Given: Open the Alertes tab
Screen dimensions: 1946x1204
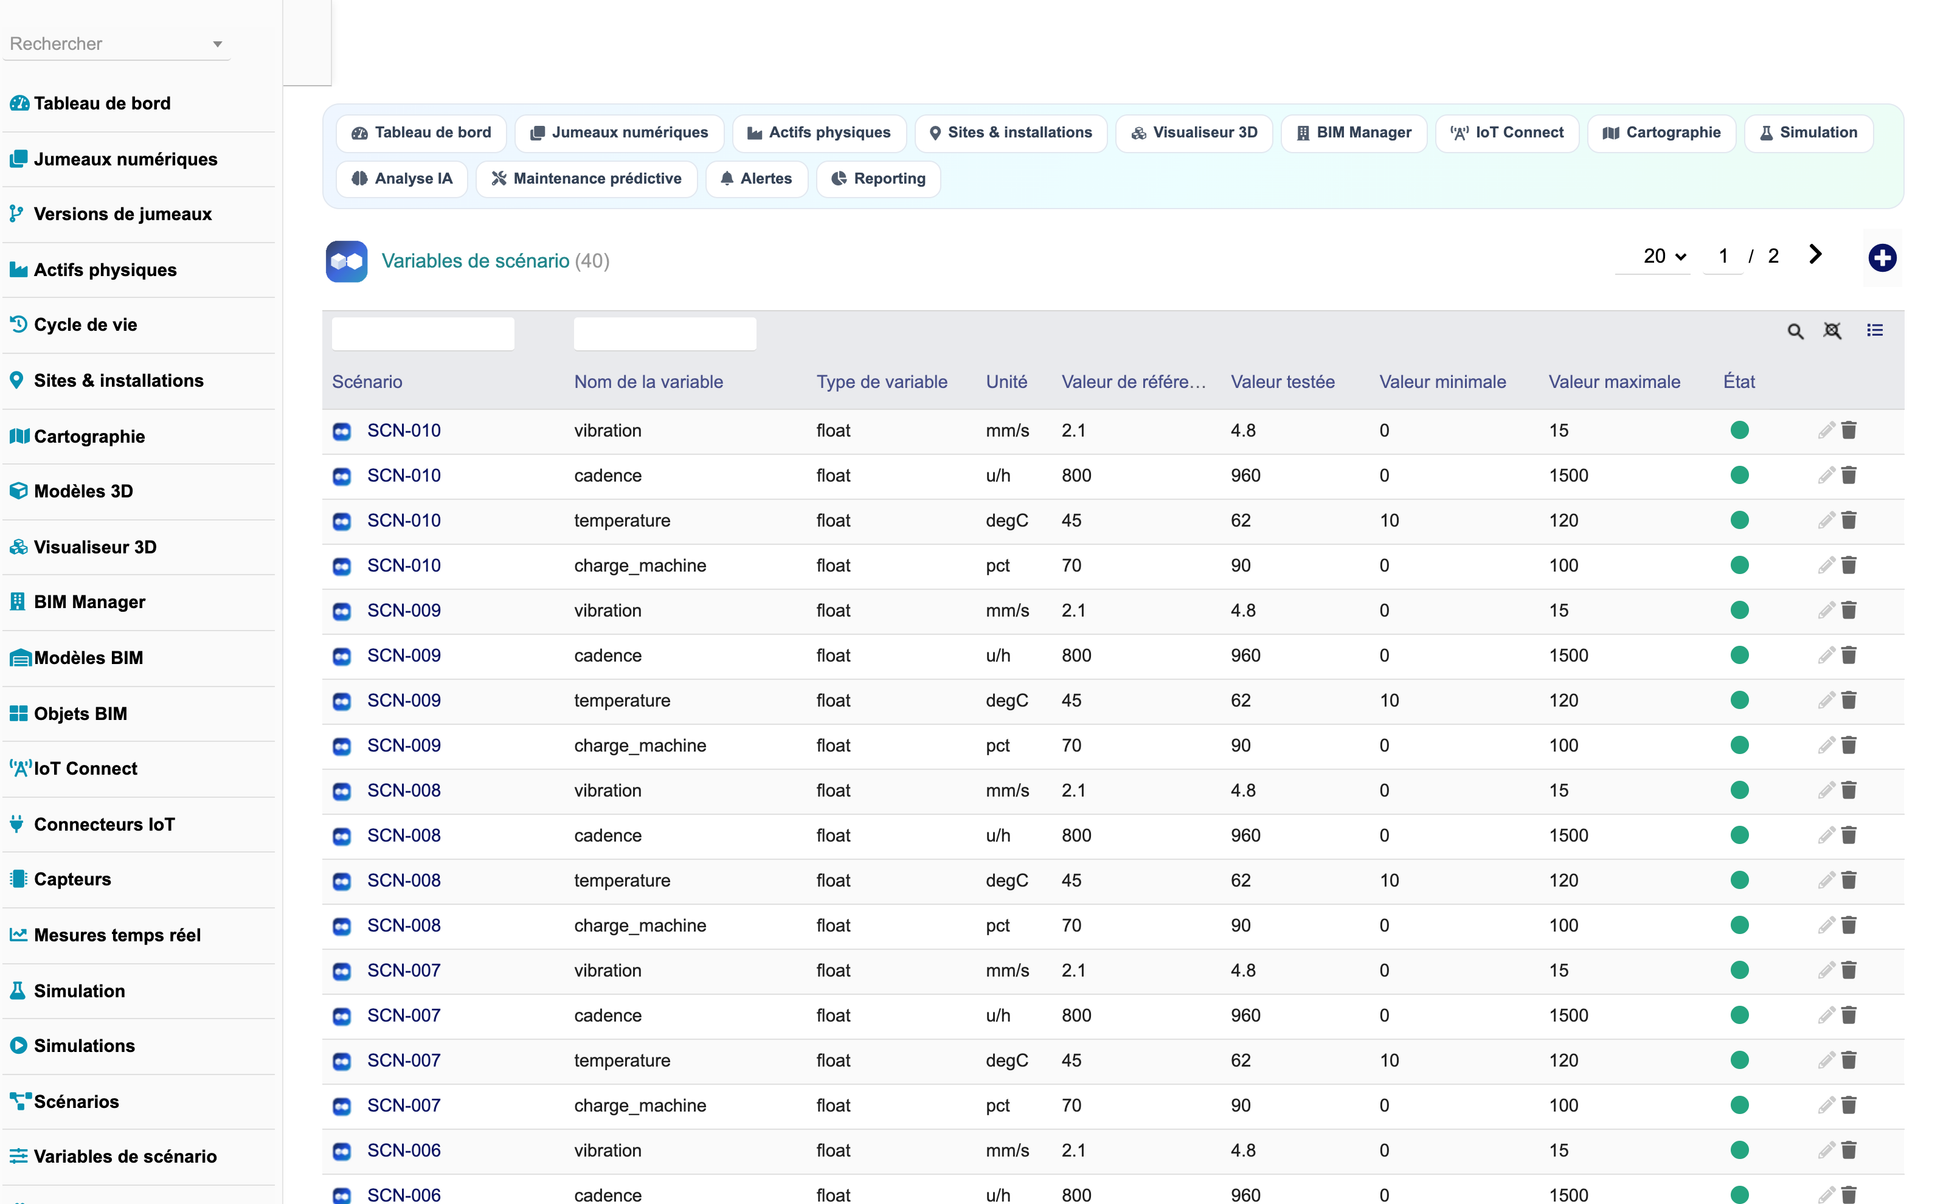Looking at the screenshot, I should pos(756,179).
